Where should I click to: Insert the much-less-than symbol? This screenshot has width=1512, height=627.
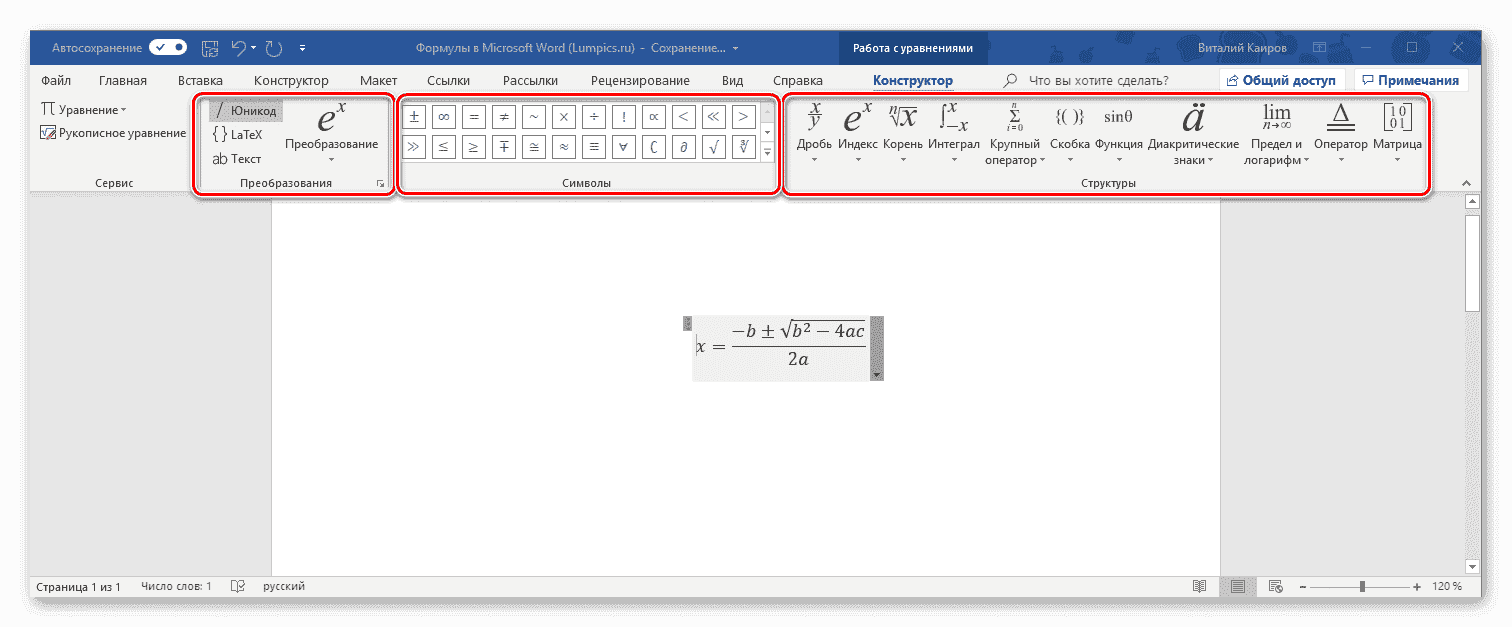pyautogui.click(x=714, y=117)
